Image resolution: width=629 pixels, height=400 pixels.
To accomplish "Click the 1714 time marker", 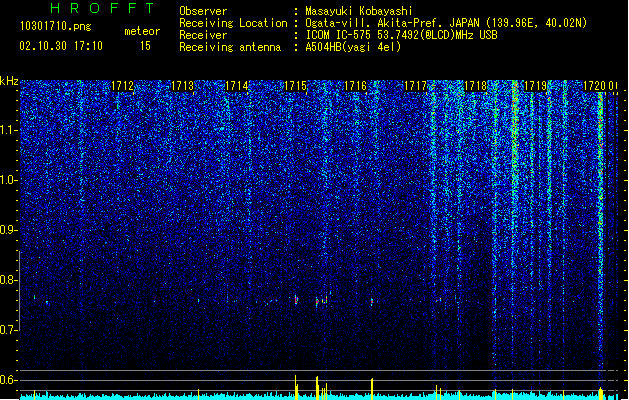I will [237, 86].
